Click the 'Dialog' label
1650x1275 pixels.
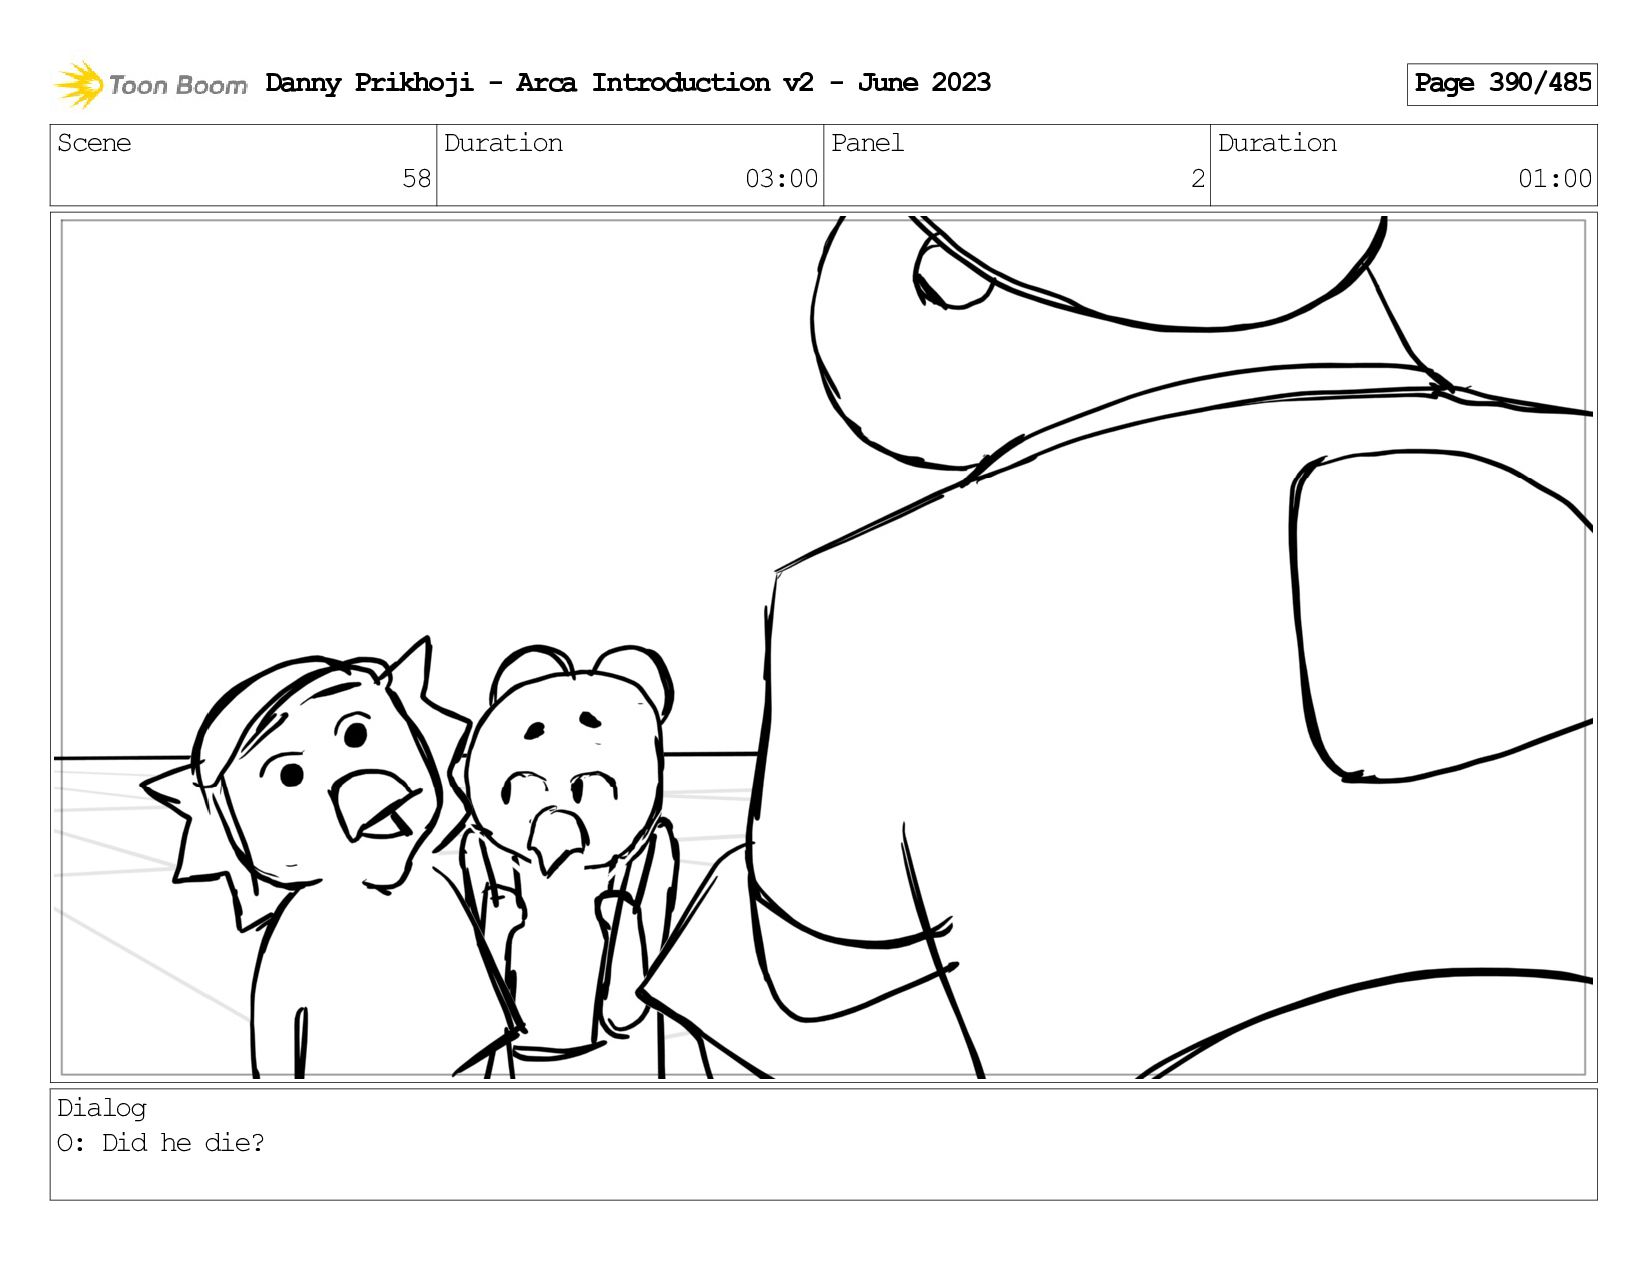coord(102,1108)
